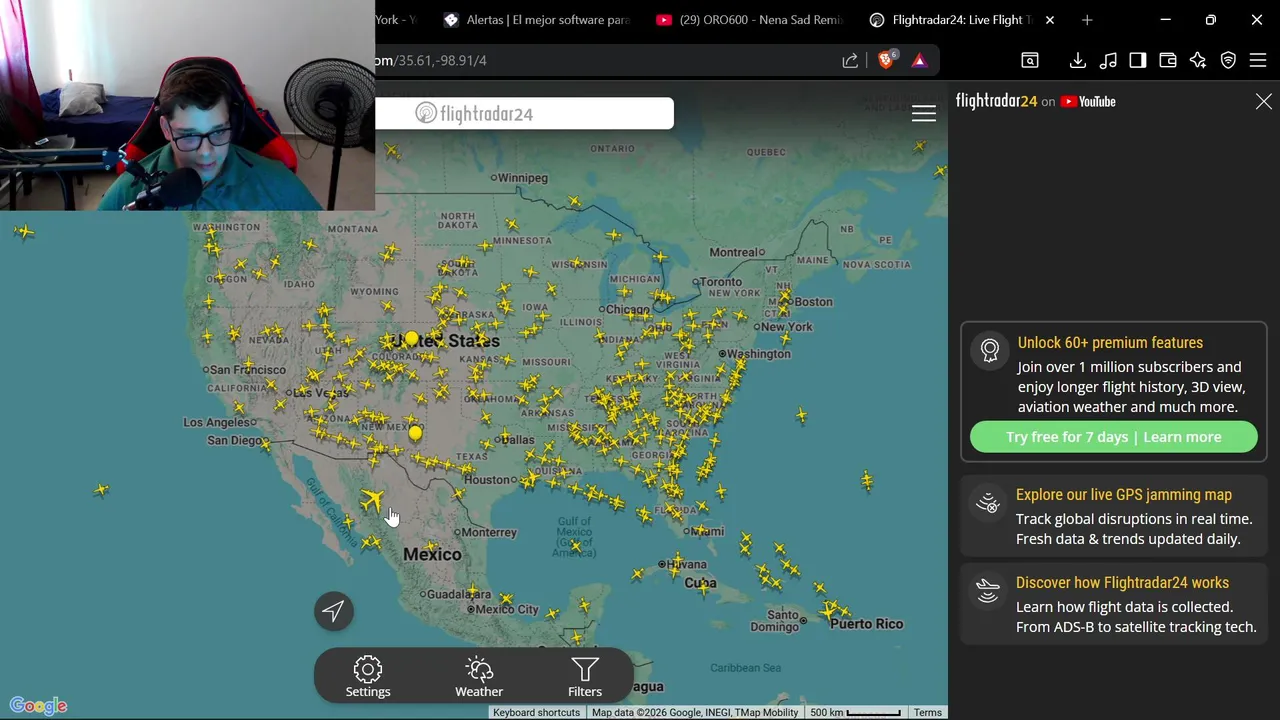Open Discover how Flightradar24 works link

coord(1122,583)
